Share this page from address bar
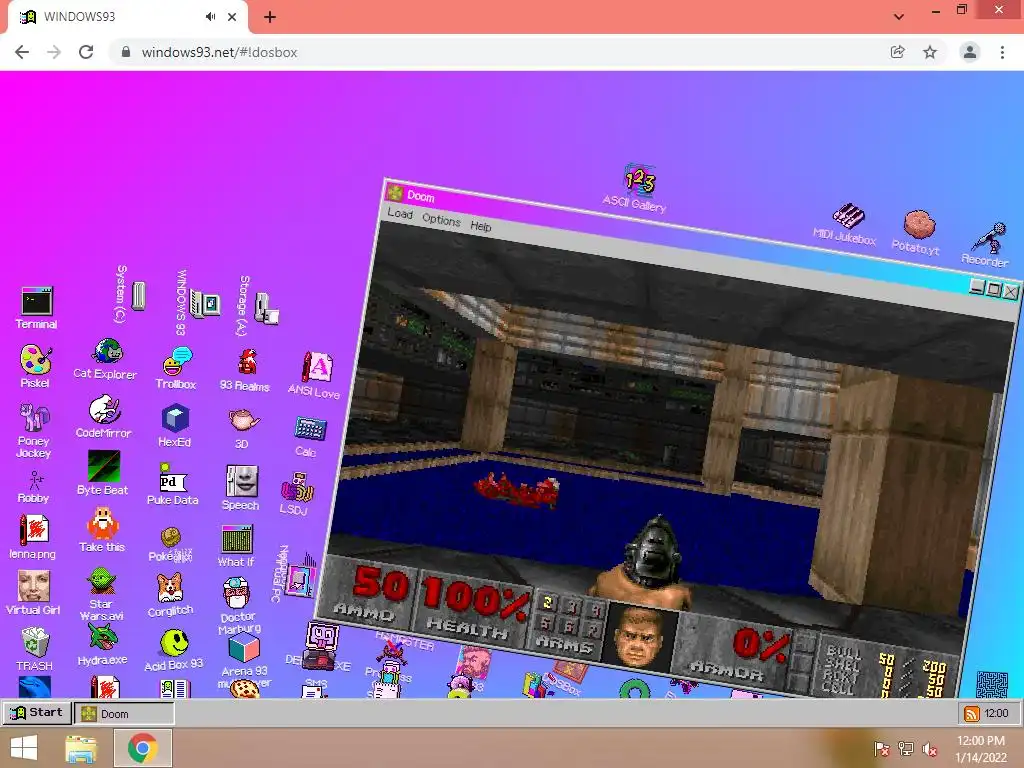 tap(897, 52)
